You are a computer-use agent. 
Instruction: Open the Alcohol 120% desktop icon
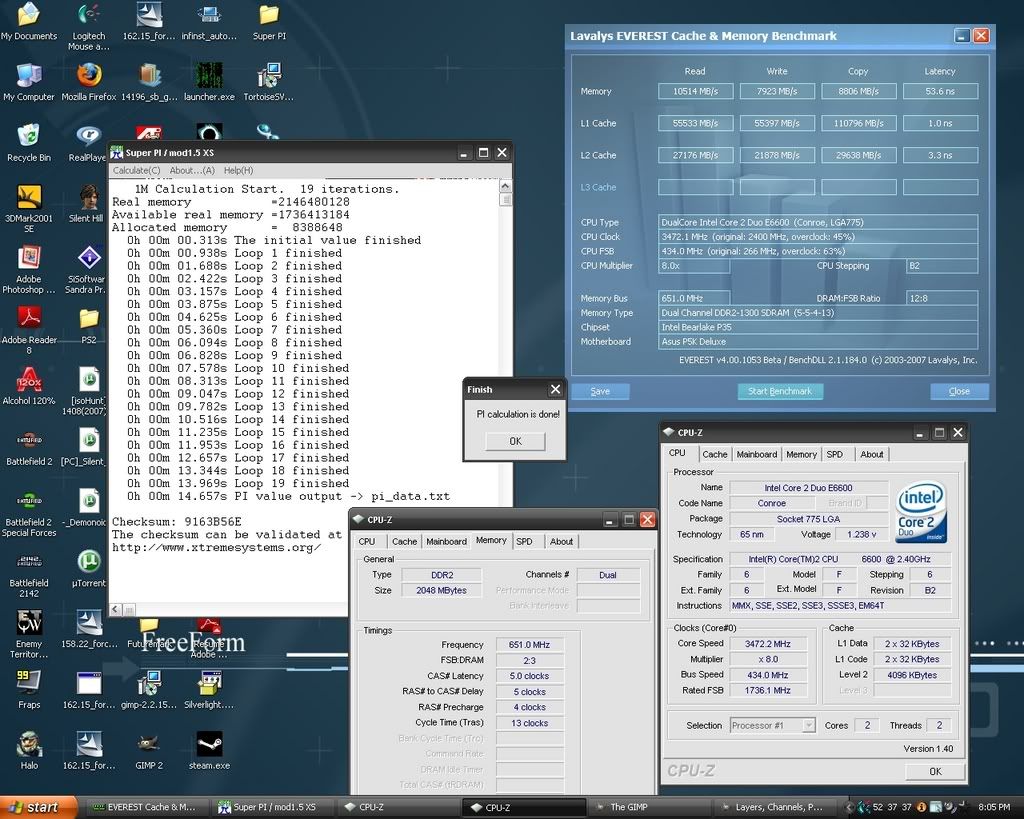[29, 381]
